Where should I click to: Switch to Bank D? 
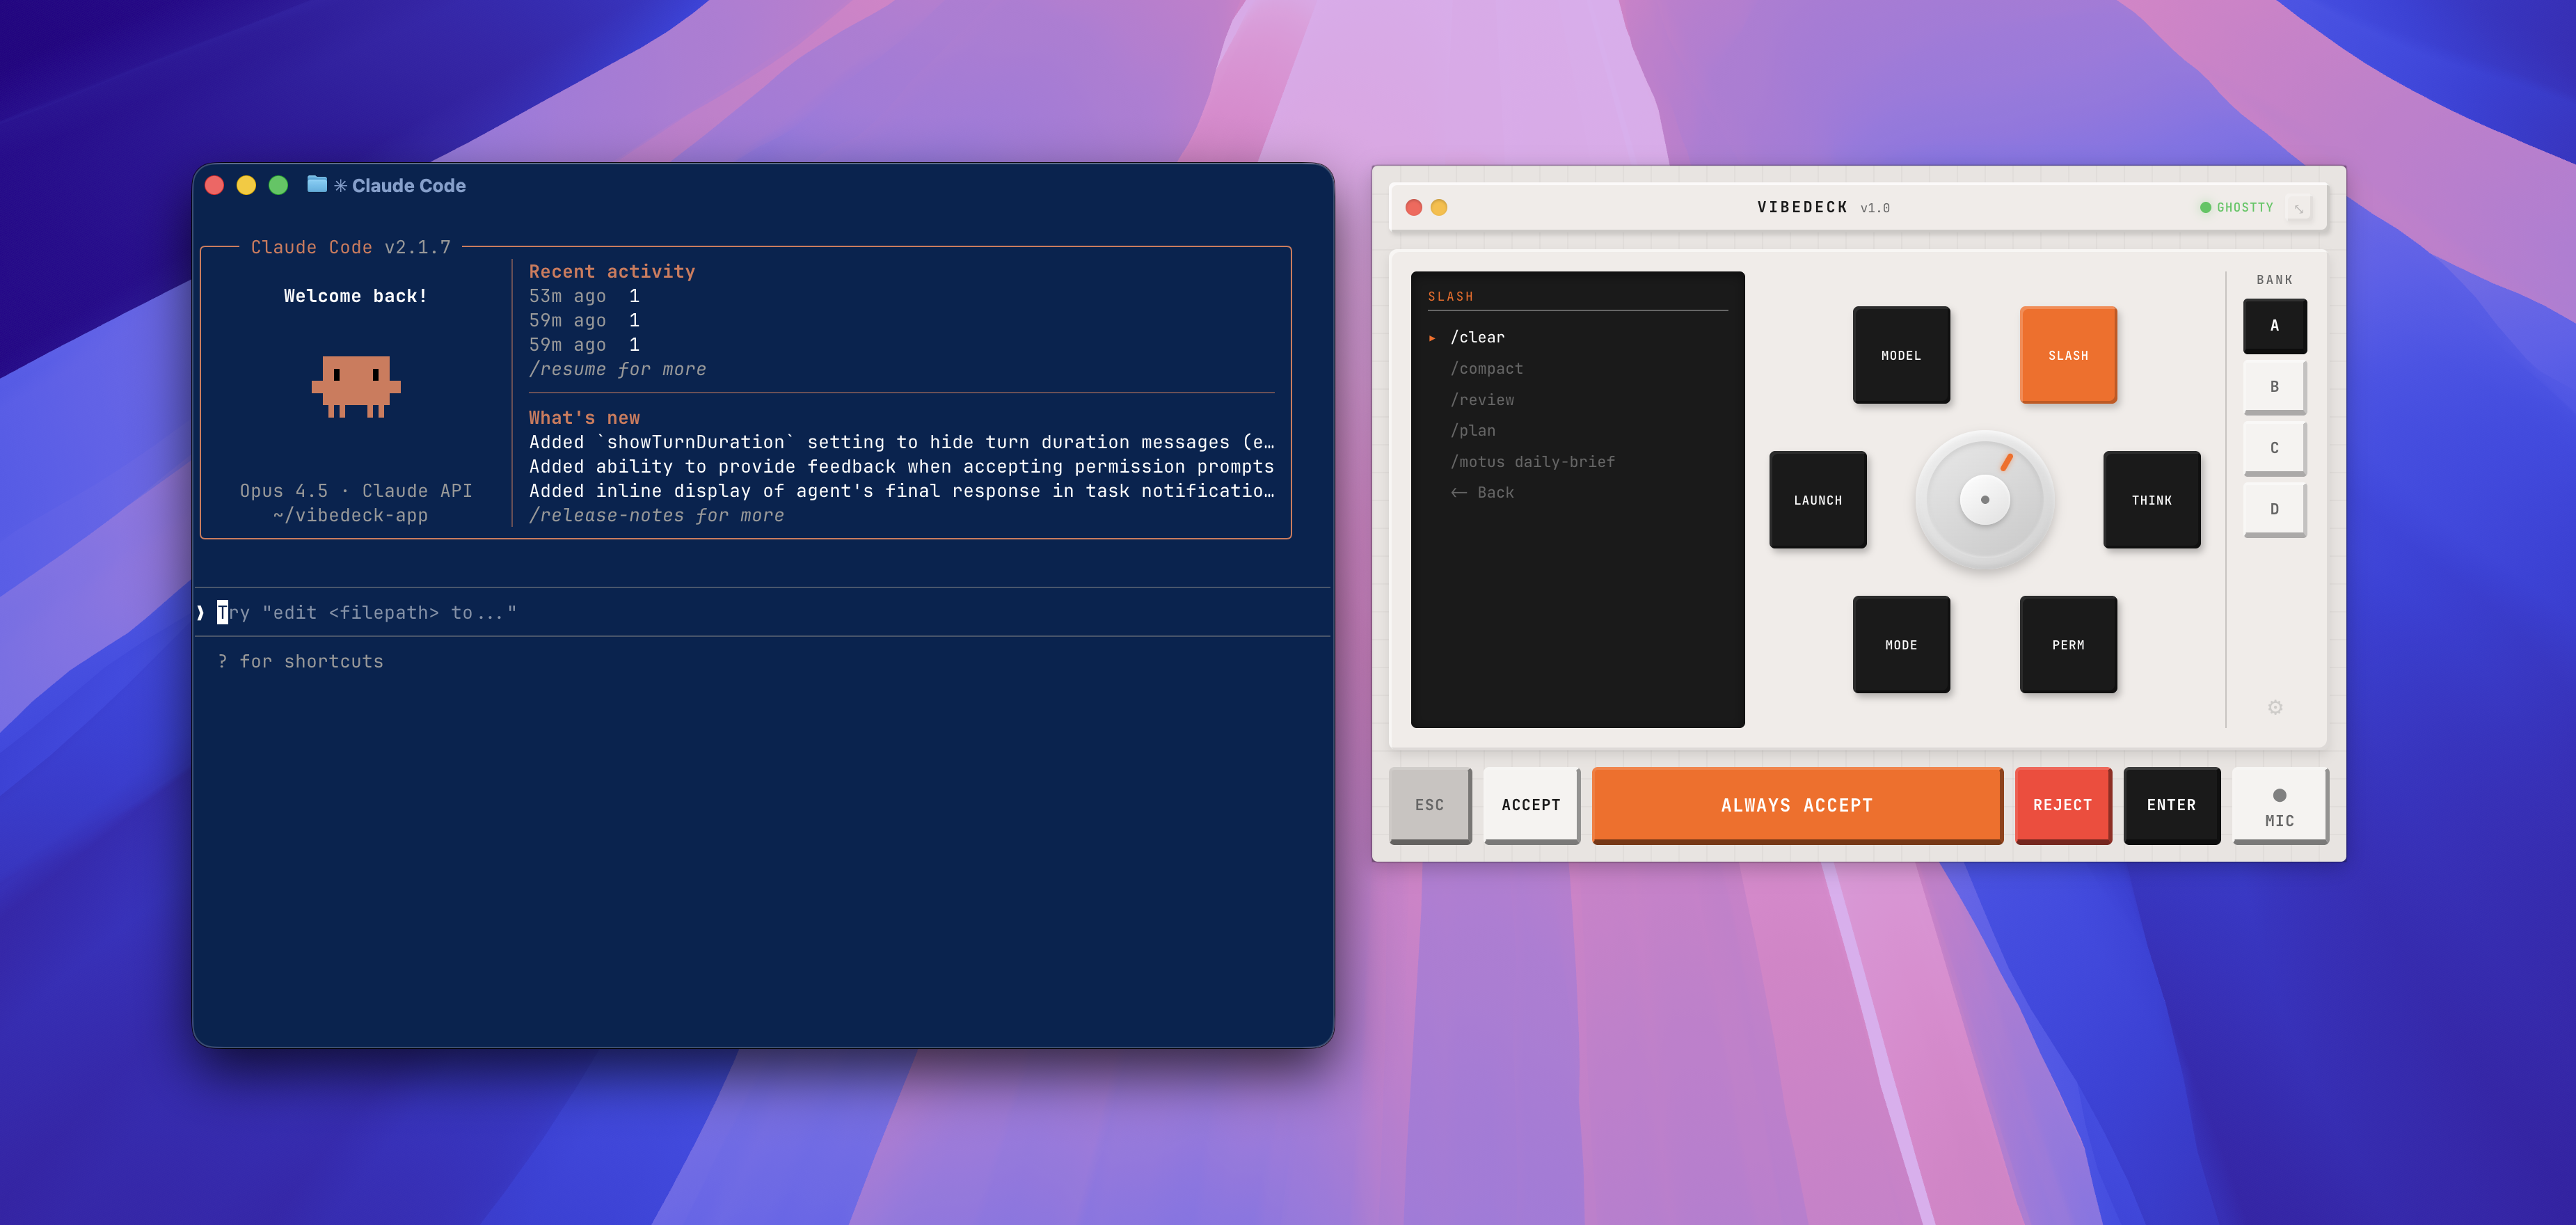pos(2274,508)
